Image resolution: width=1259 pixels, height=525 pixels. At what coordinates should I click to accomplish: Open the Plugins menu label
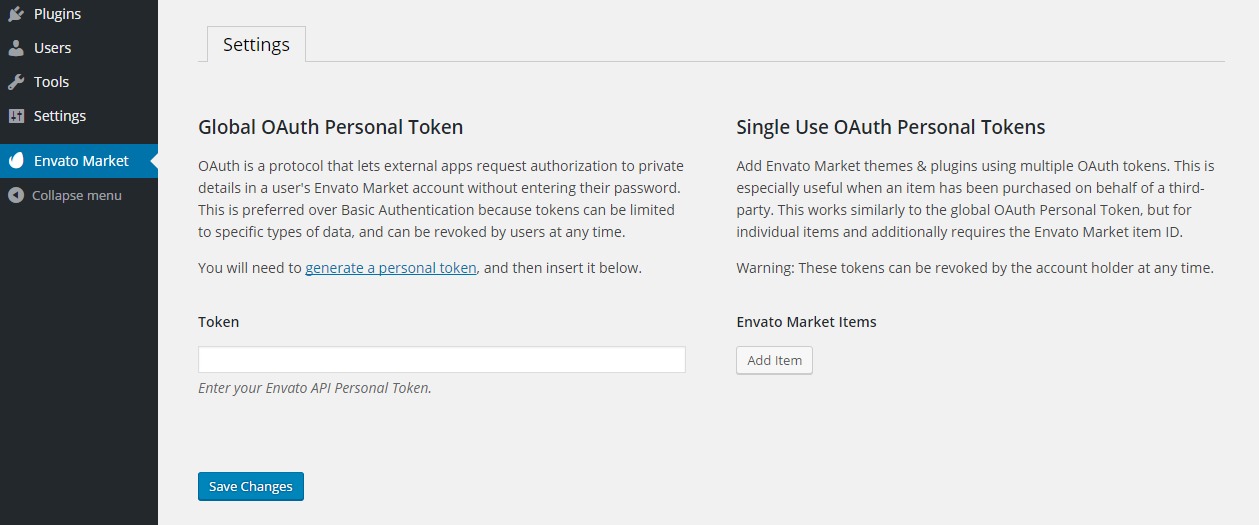pyautogui.click(x=57, y=14)
